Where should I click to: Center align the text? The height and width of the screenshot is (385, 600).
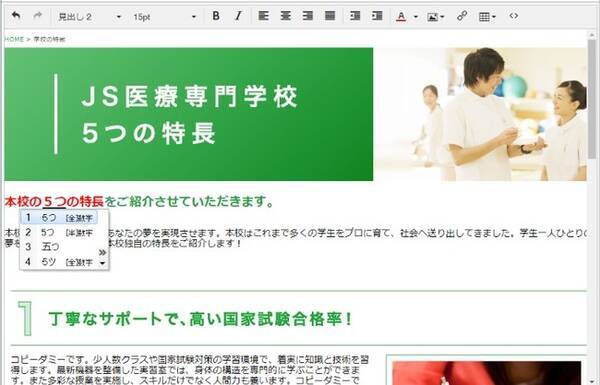click(x=285, y=16)
